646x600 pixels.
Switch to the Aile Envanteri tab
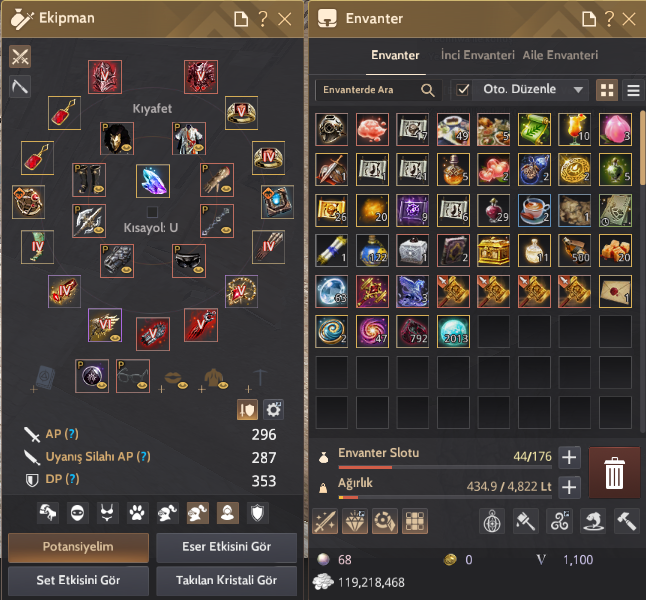coord(560,55)
